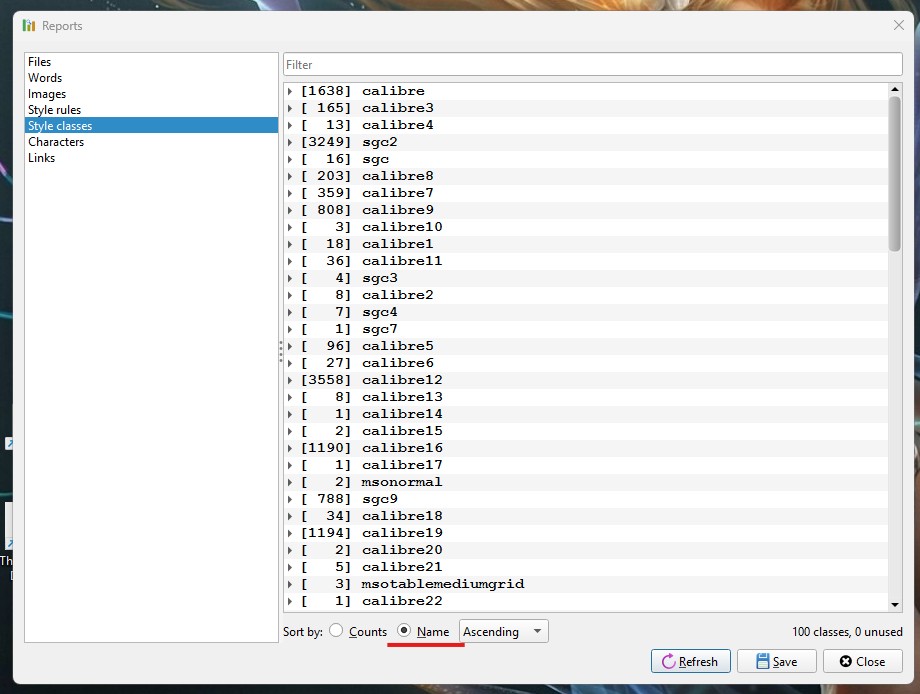
Task: Expand the calibre19 class row
Action: [x=290, y=533]
